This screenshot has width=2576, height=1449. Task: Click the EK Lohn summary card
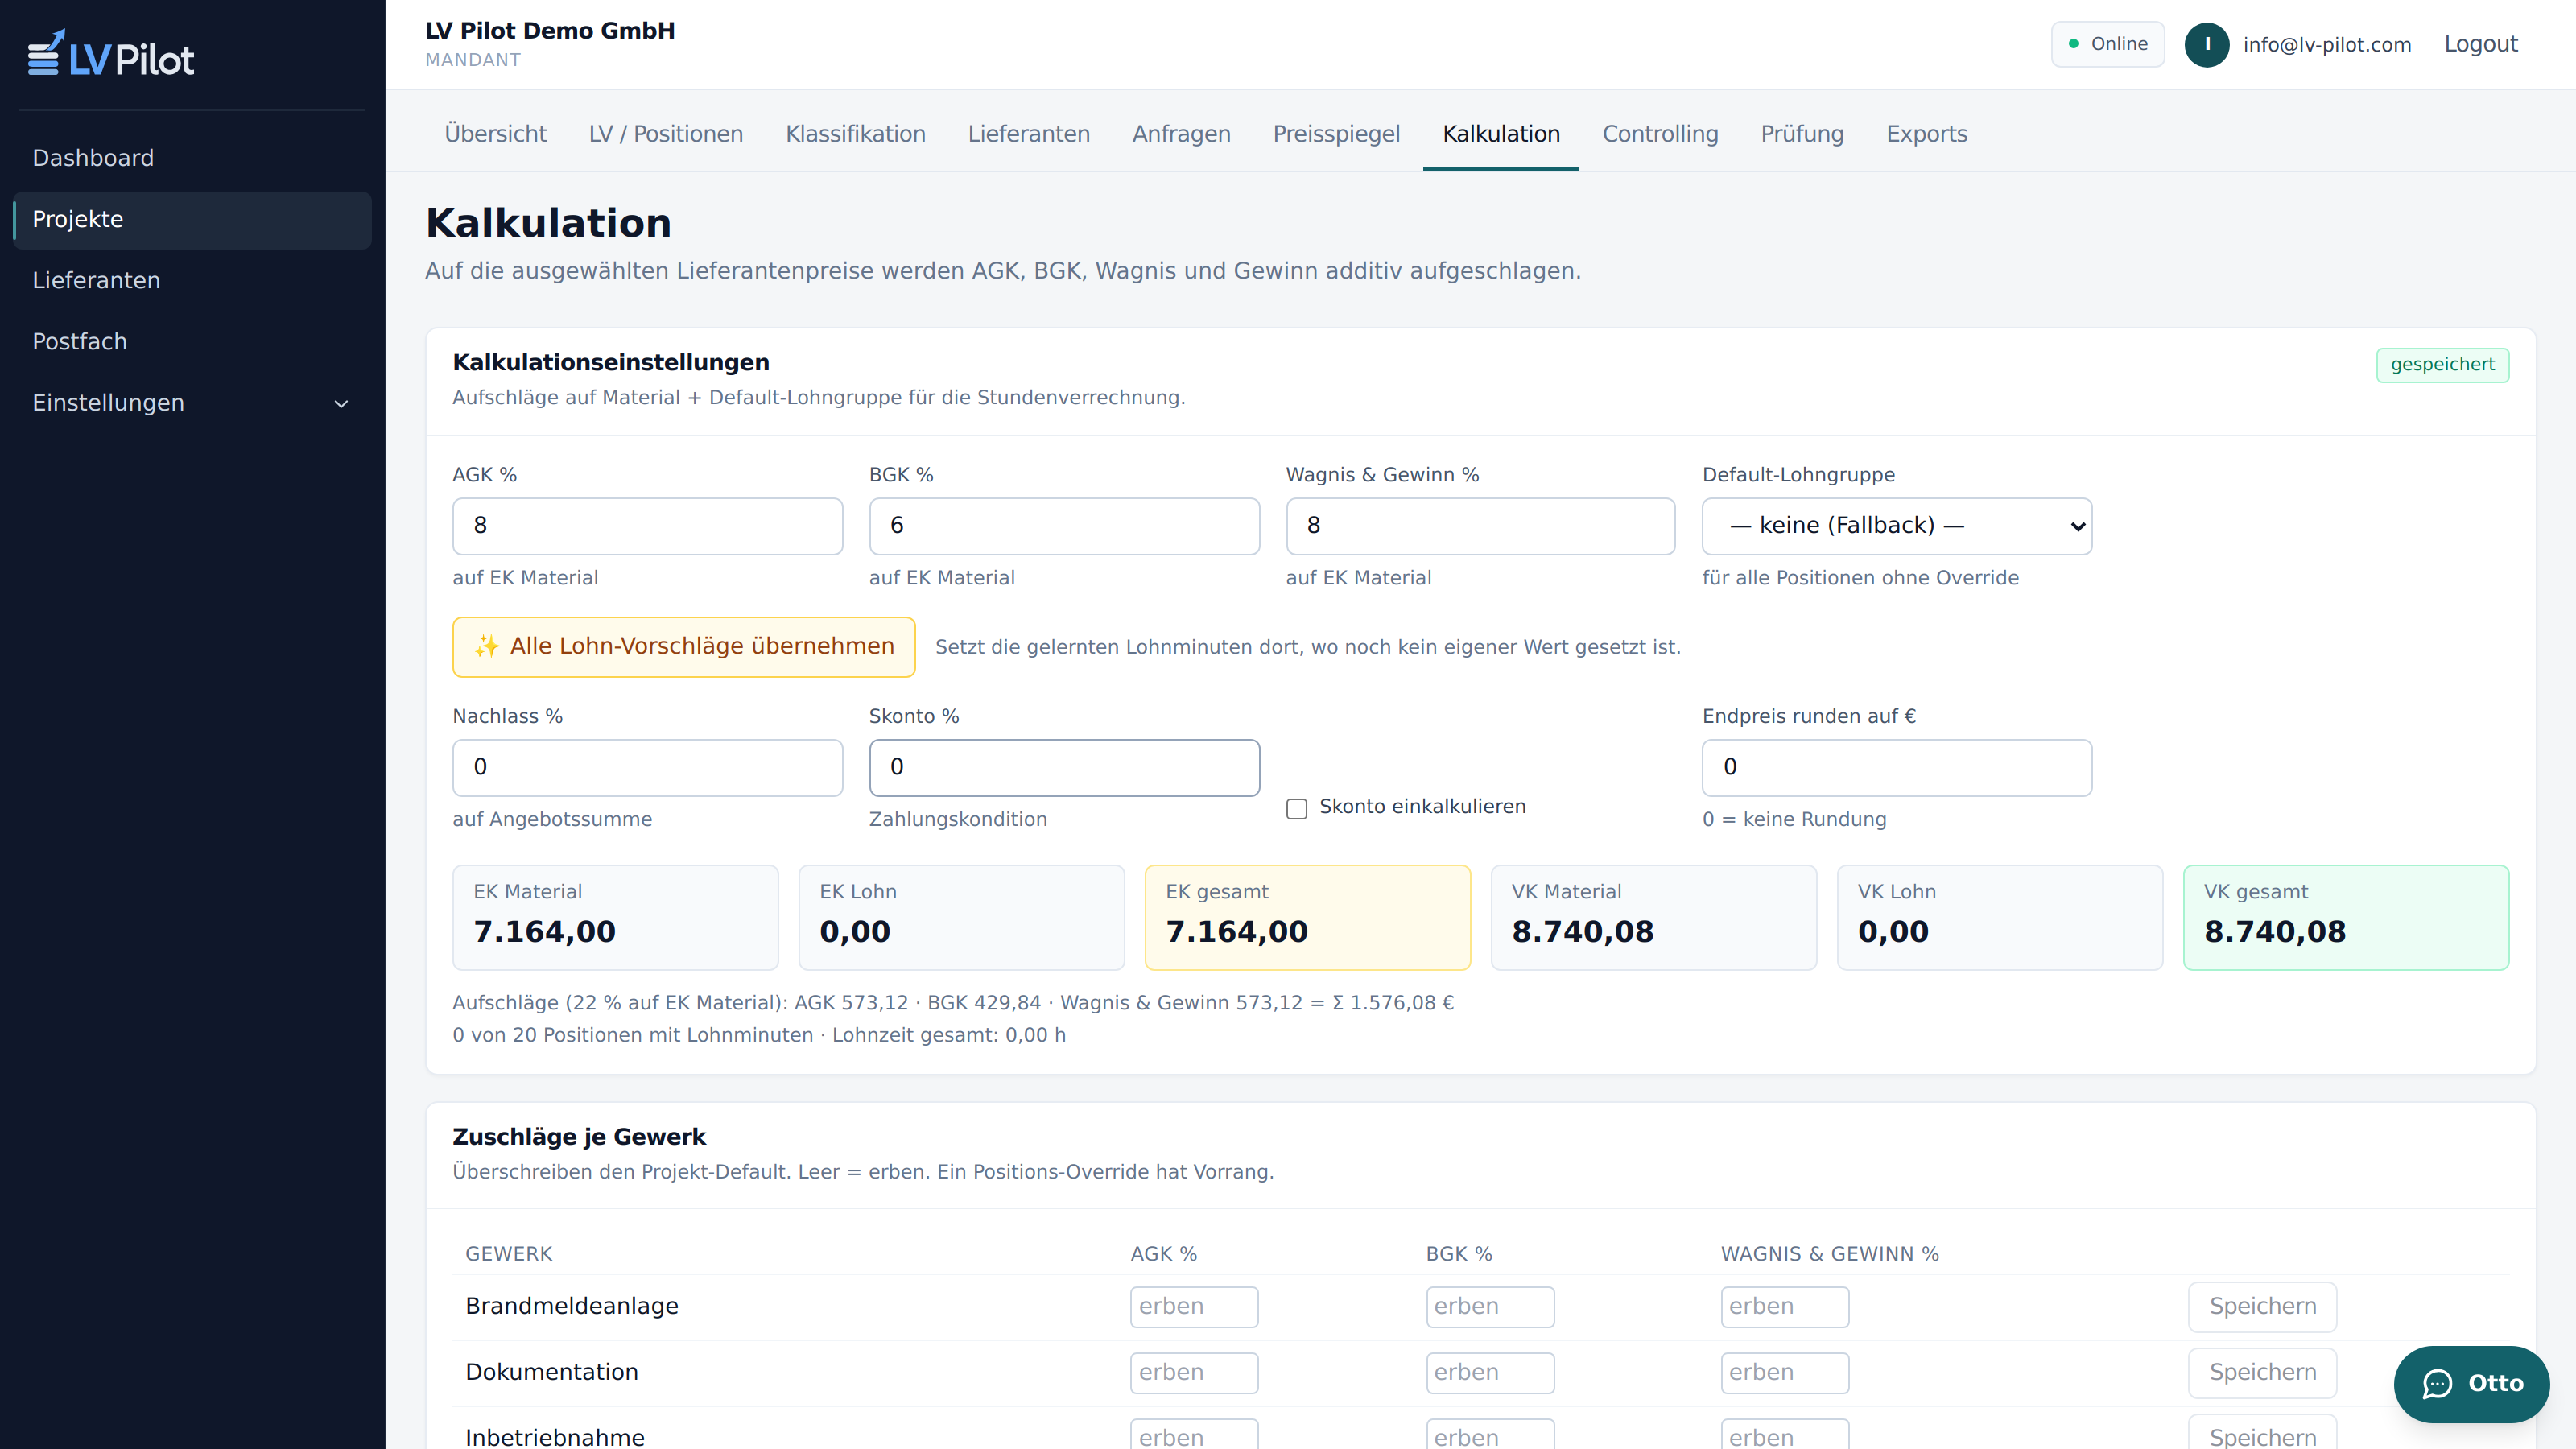point(961,917)
